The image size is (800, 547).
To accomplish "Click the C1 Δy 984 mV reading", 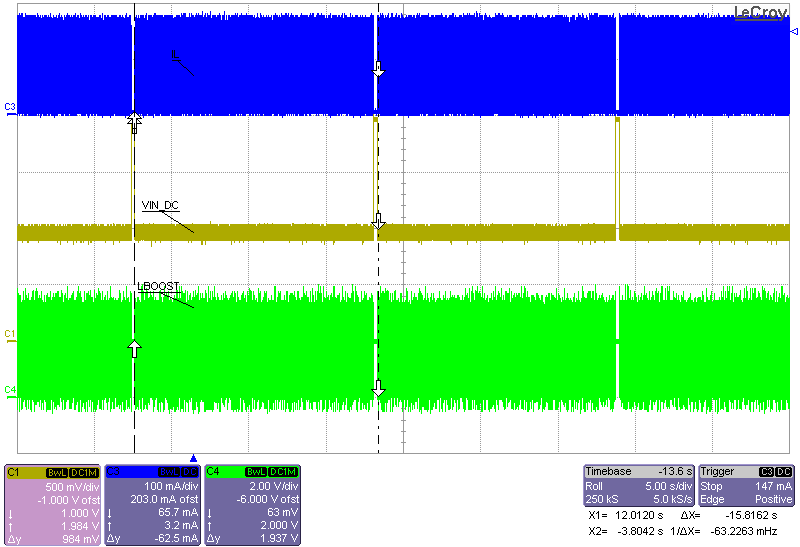I will (53, 539).
